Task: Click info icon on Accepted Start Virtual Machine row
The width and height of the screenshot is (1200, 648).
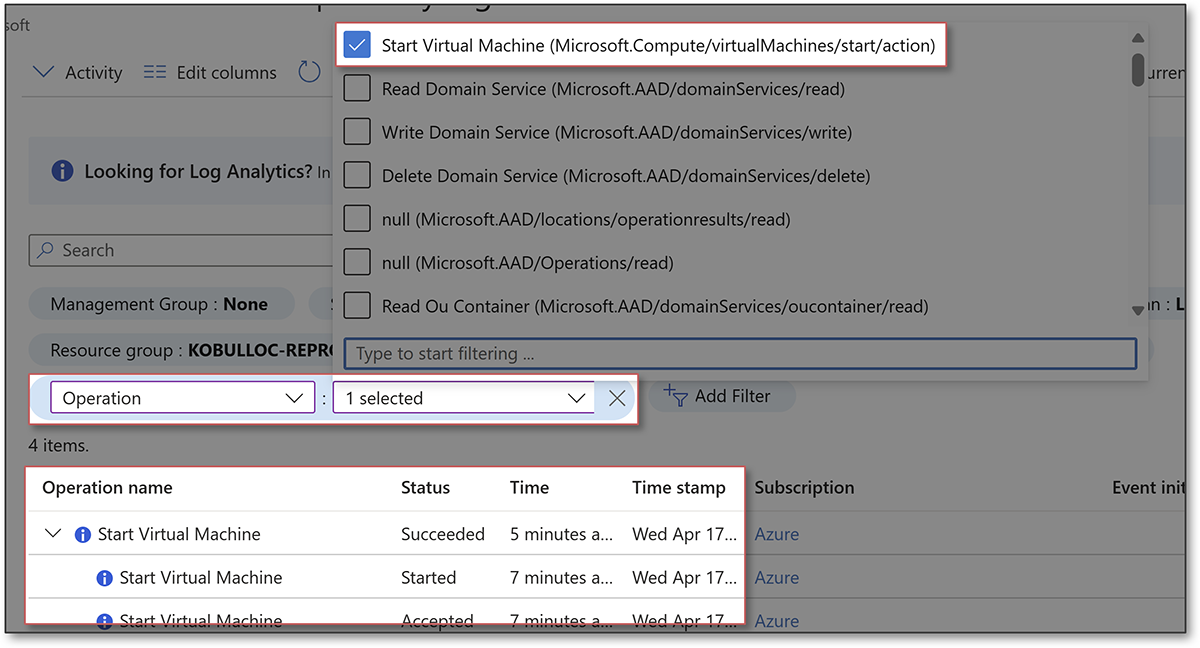Action: (x=104, y=621)
